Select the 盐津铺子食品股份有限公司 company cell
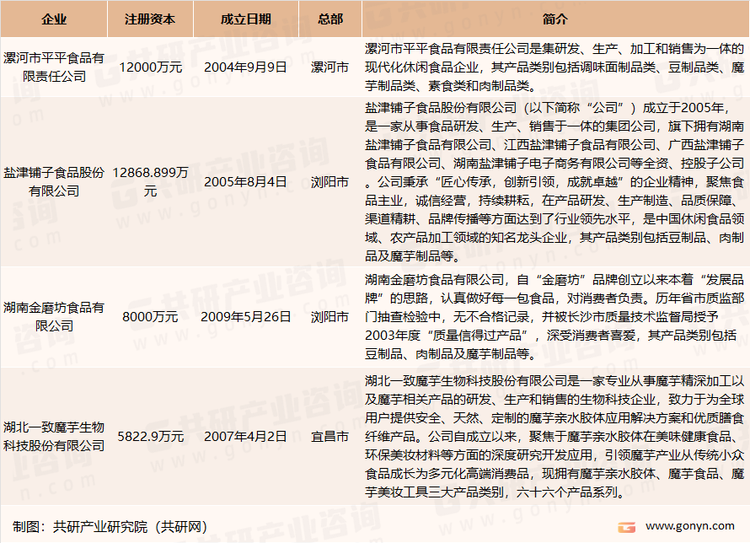750x543 pixels. coord(54,182)
